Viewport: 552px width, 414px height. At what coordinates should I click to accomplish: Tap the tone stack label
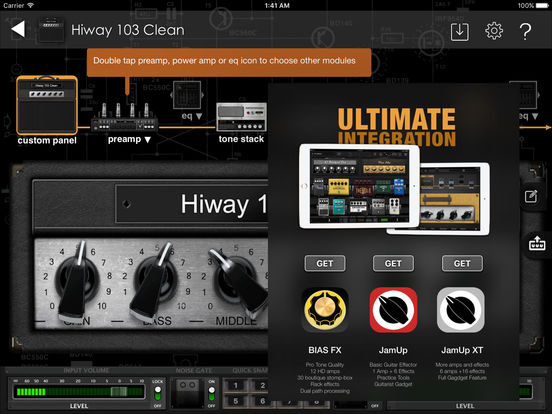point(241,139)
